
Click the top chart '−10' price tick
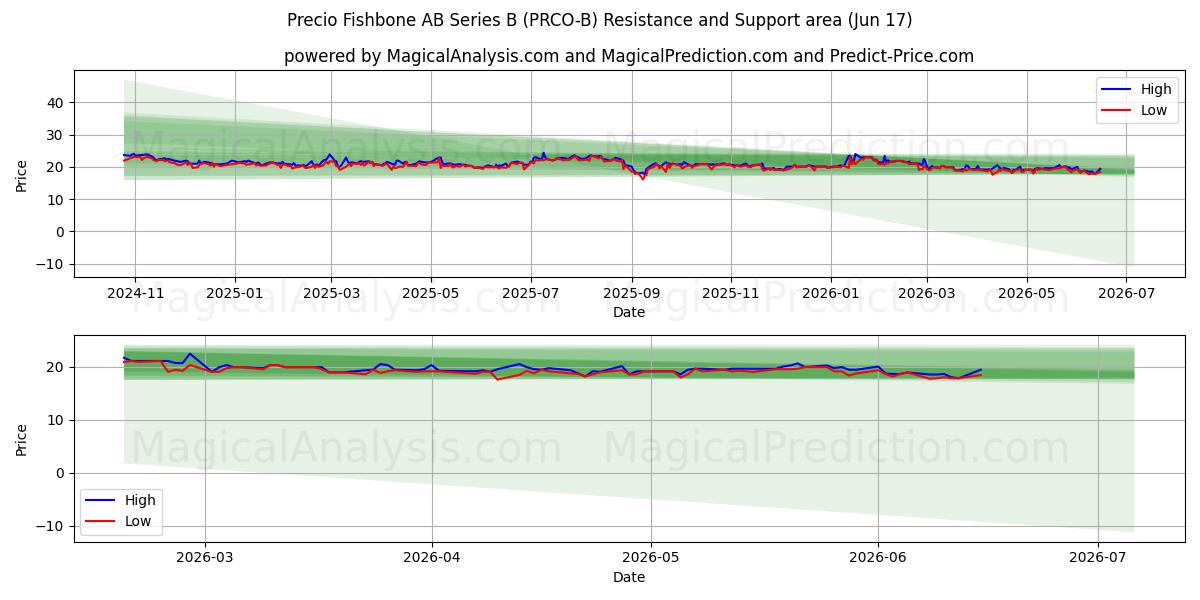50,264
